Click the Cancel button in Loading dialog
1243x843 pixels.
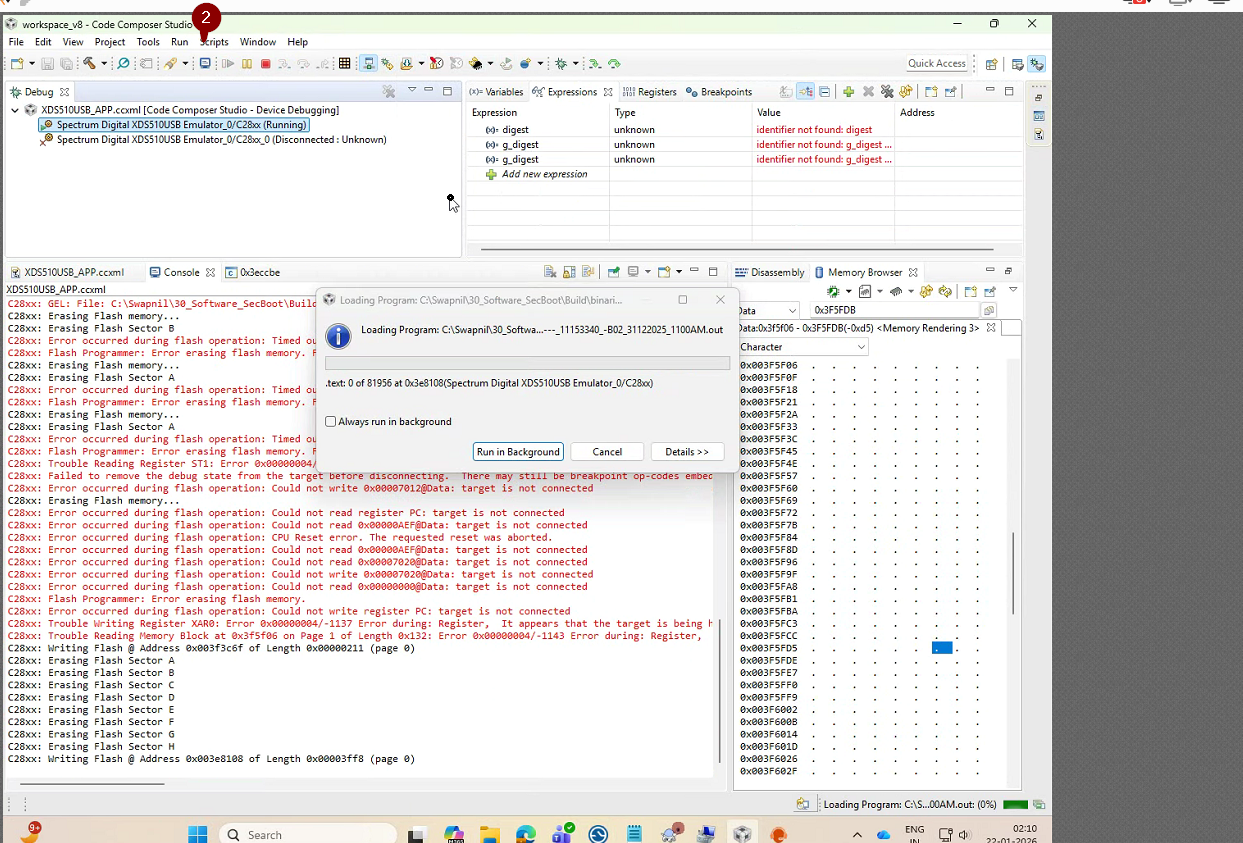pyautogui.click(x=607, y=452)
